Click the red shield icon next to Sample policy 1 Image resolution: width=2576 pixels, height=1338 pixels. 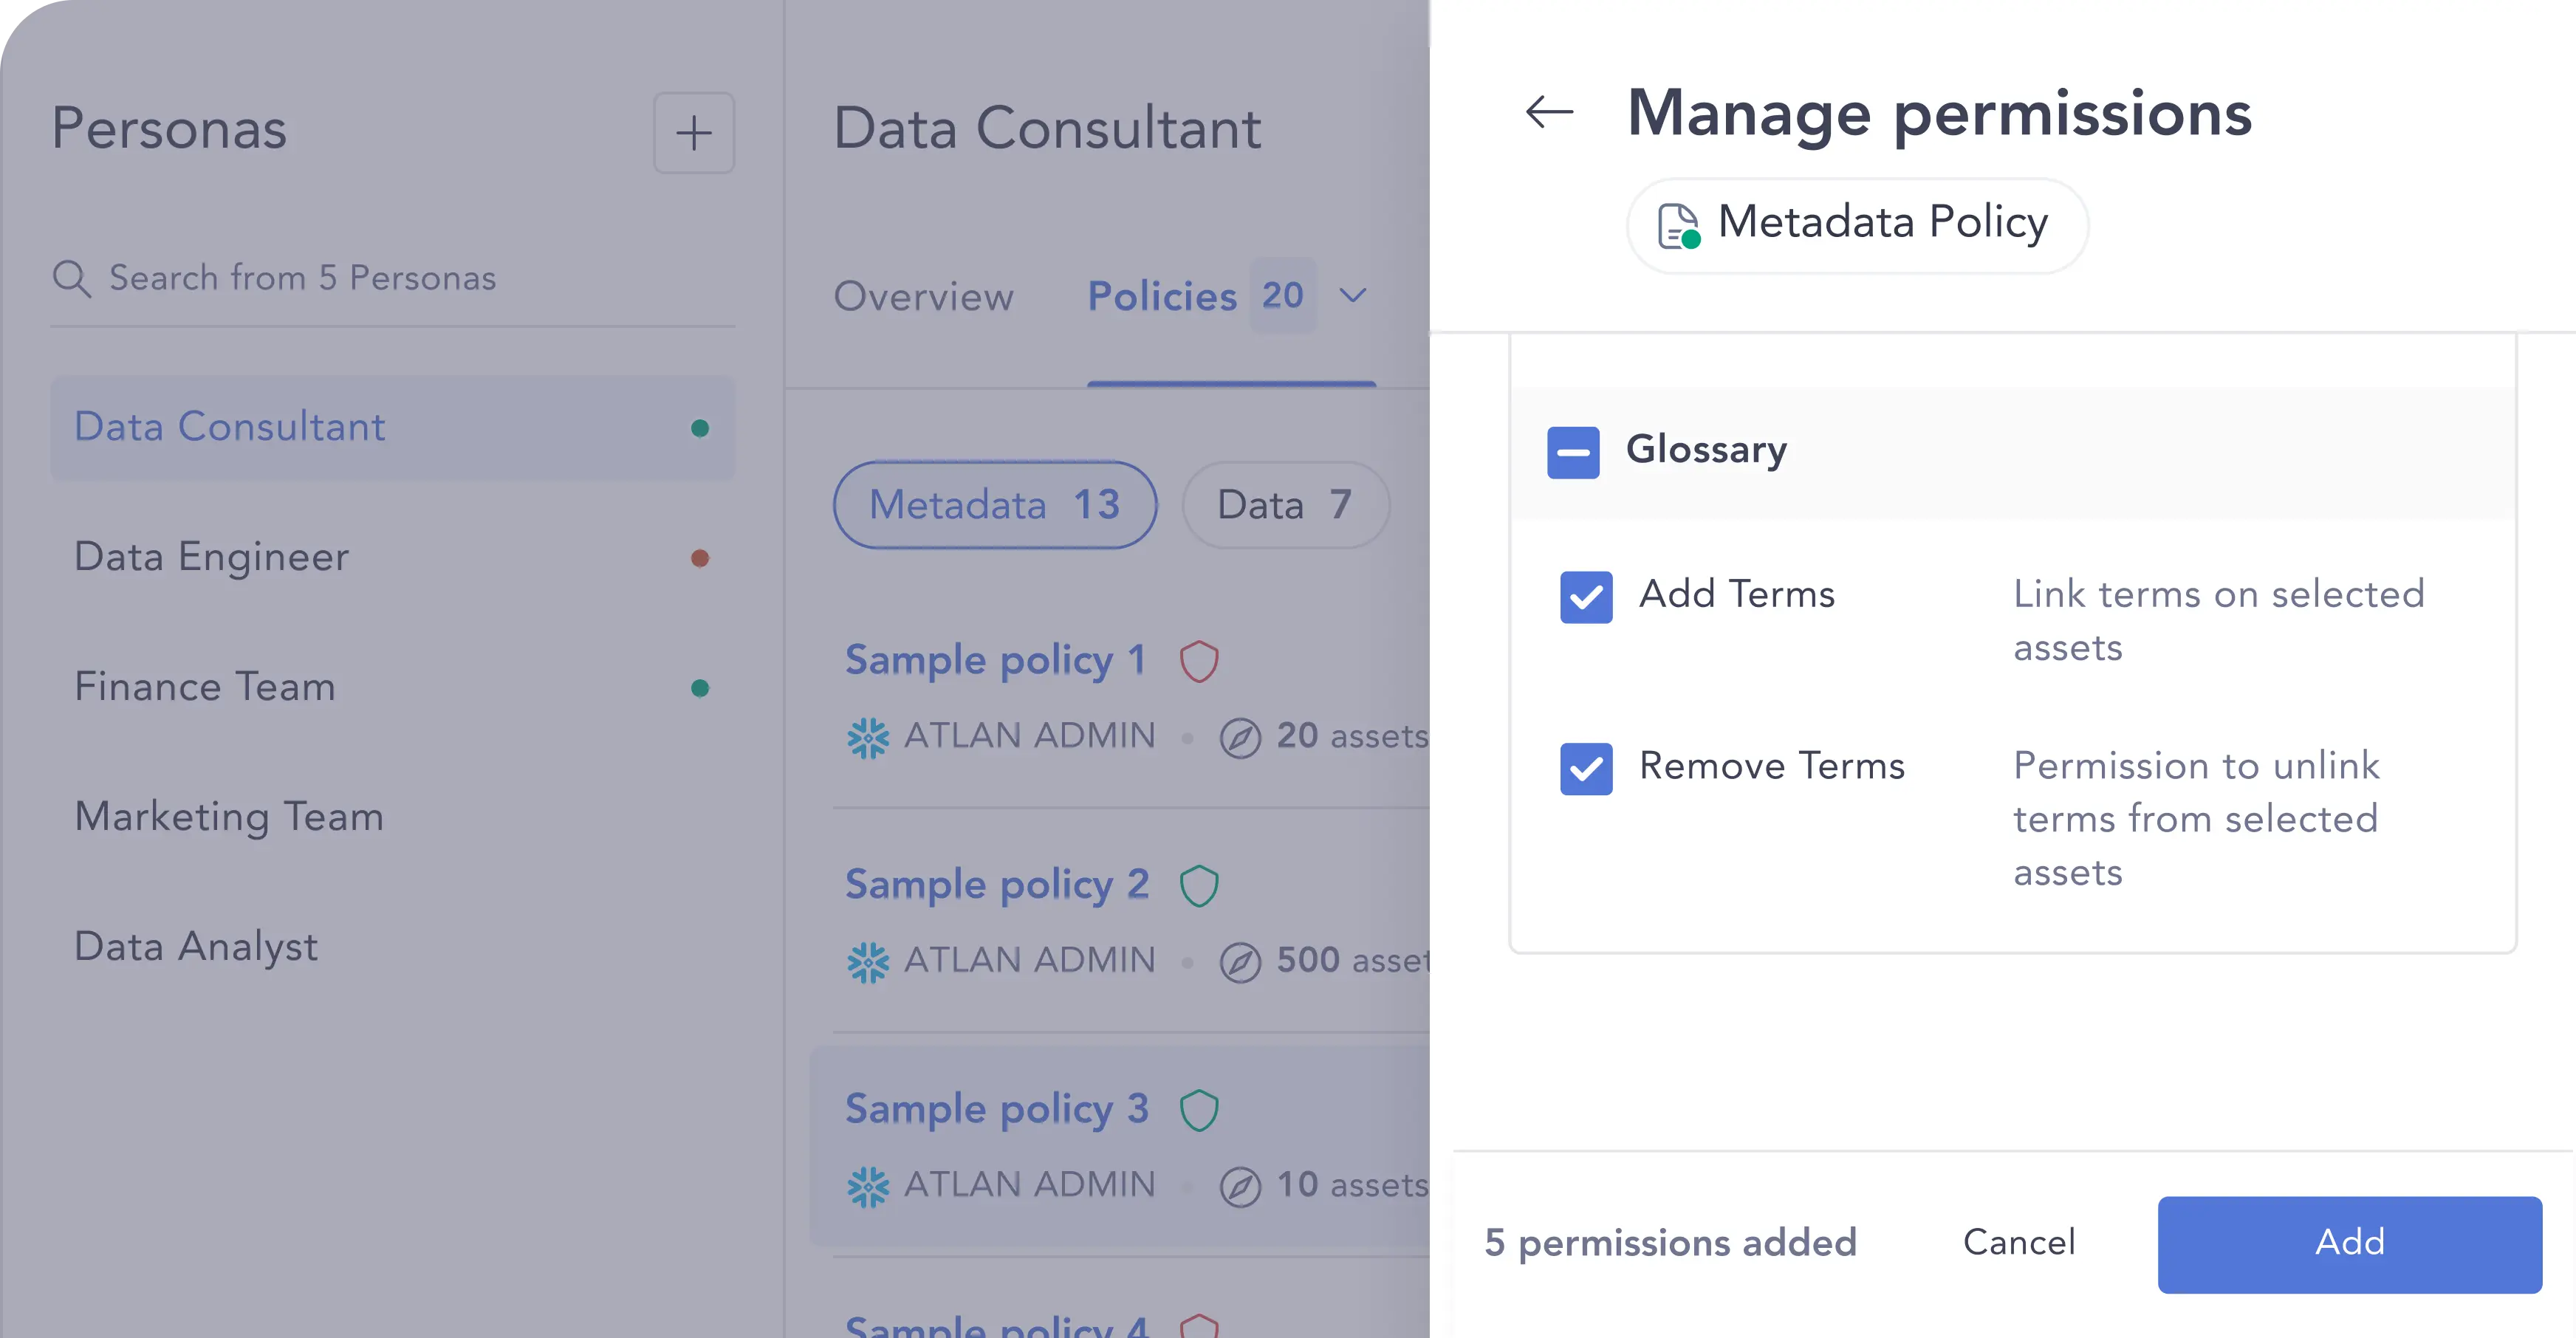click(x=1199, y=661)
